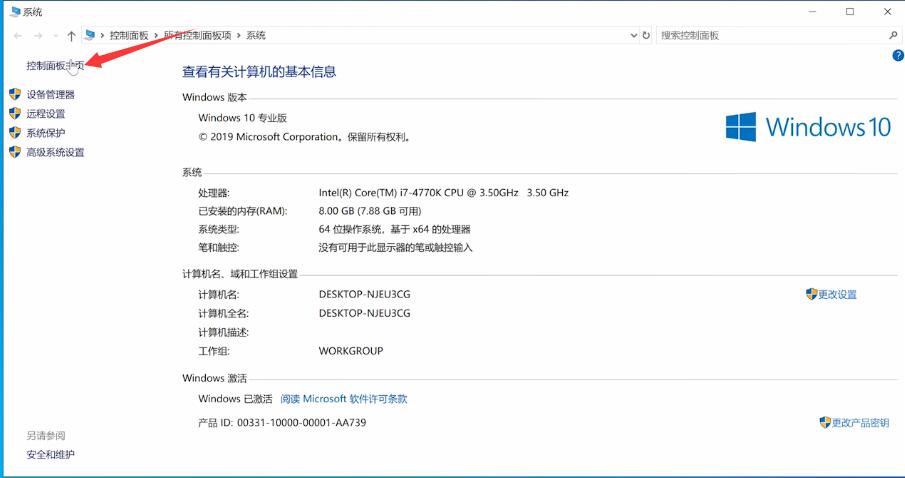Select 所有控制面板项 in the breadcrumb
The width and height of the screenshot is (905, 478).
pos(197,35)
